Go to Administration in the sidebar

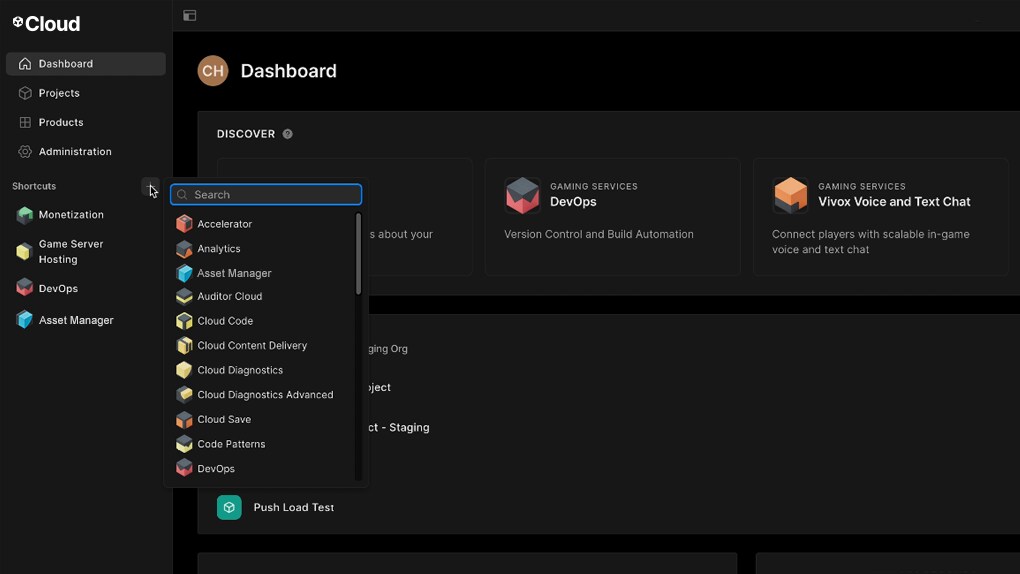click(75, 152)
